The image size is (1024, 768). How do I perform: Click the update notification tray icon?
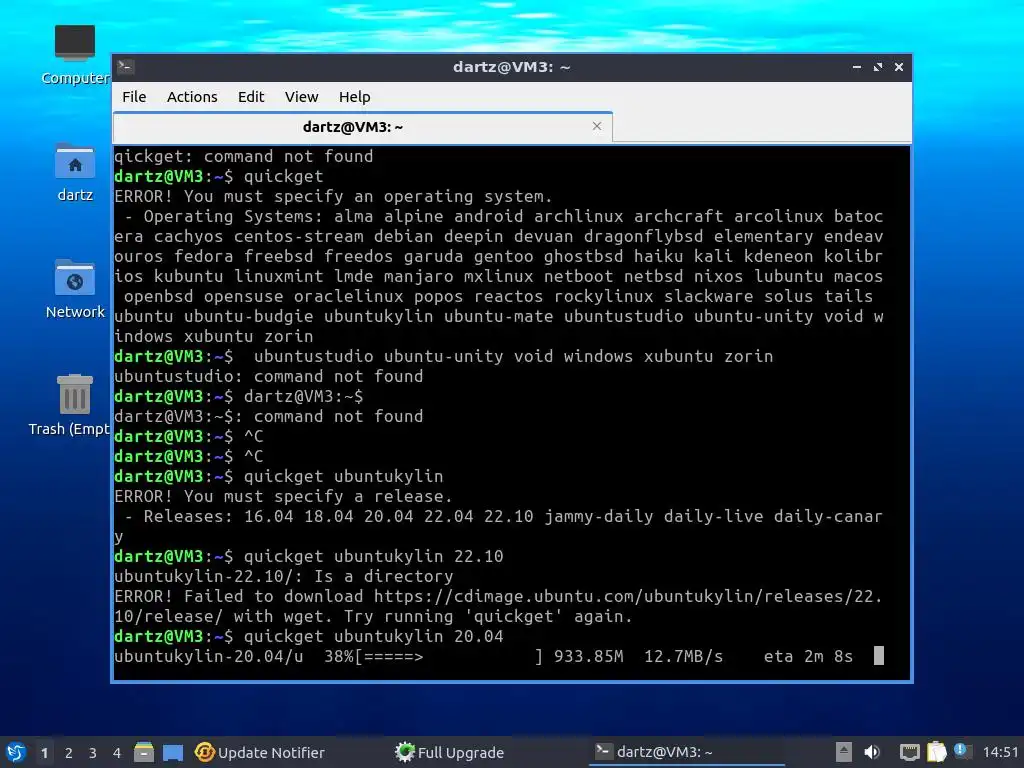point(961,750)
